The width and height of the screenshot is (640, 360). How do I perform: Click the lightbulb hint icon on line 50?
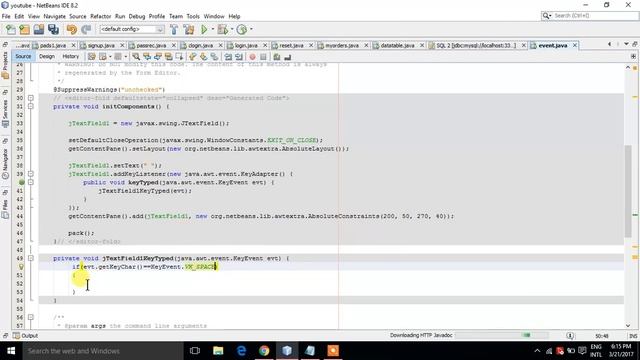[21, 267]
